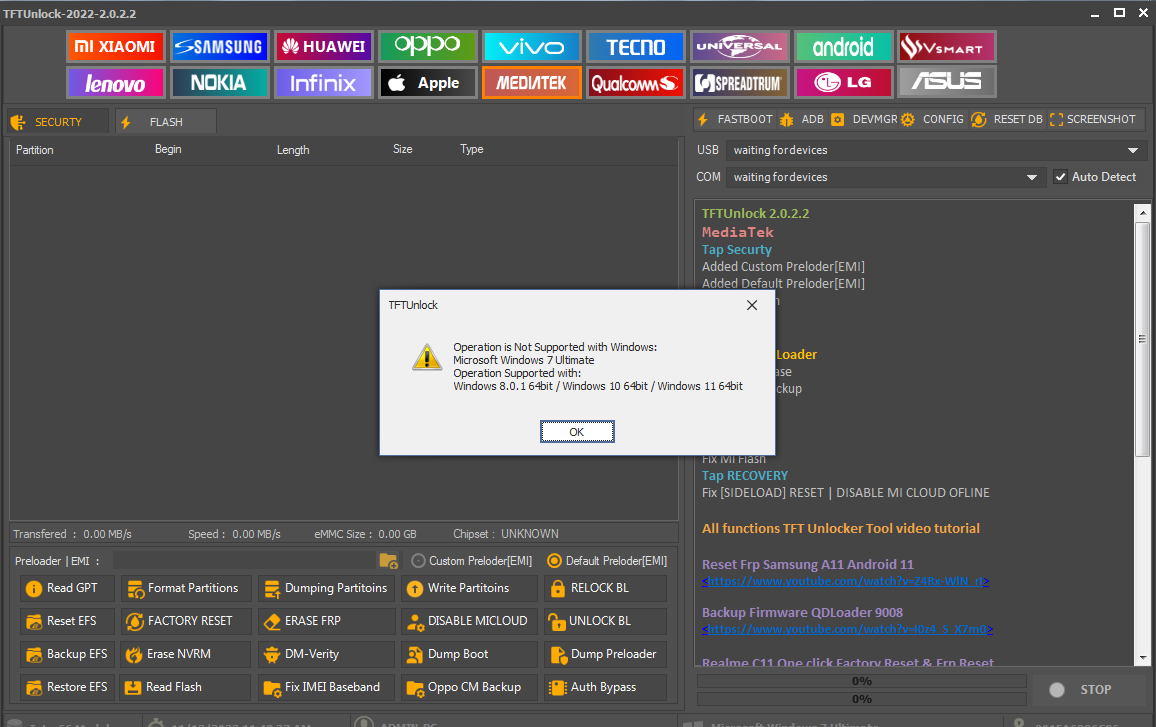Browse for preloader file folder icon
This screenshot has width=1156, height=727.
389,561
